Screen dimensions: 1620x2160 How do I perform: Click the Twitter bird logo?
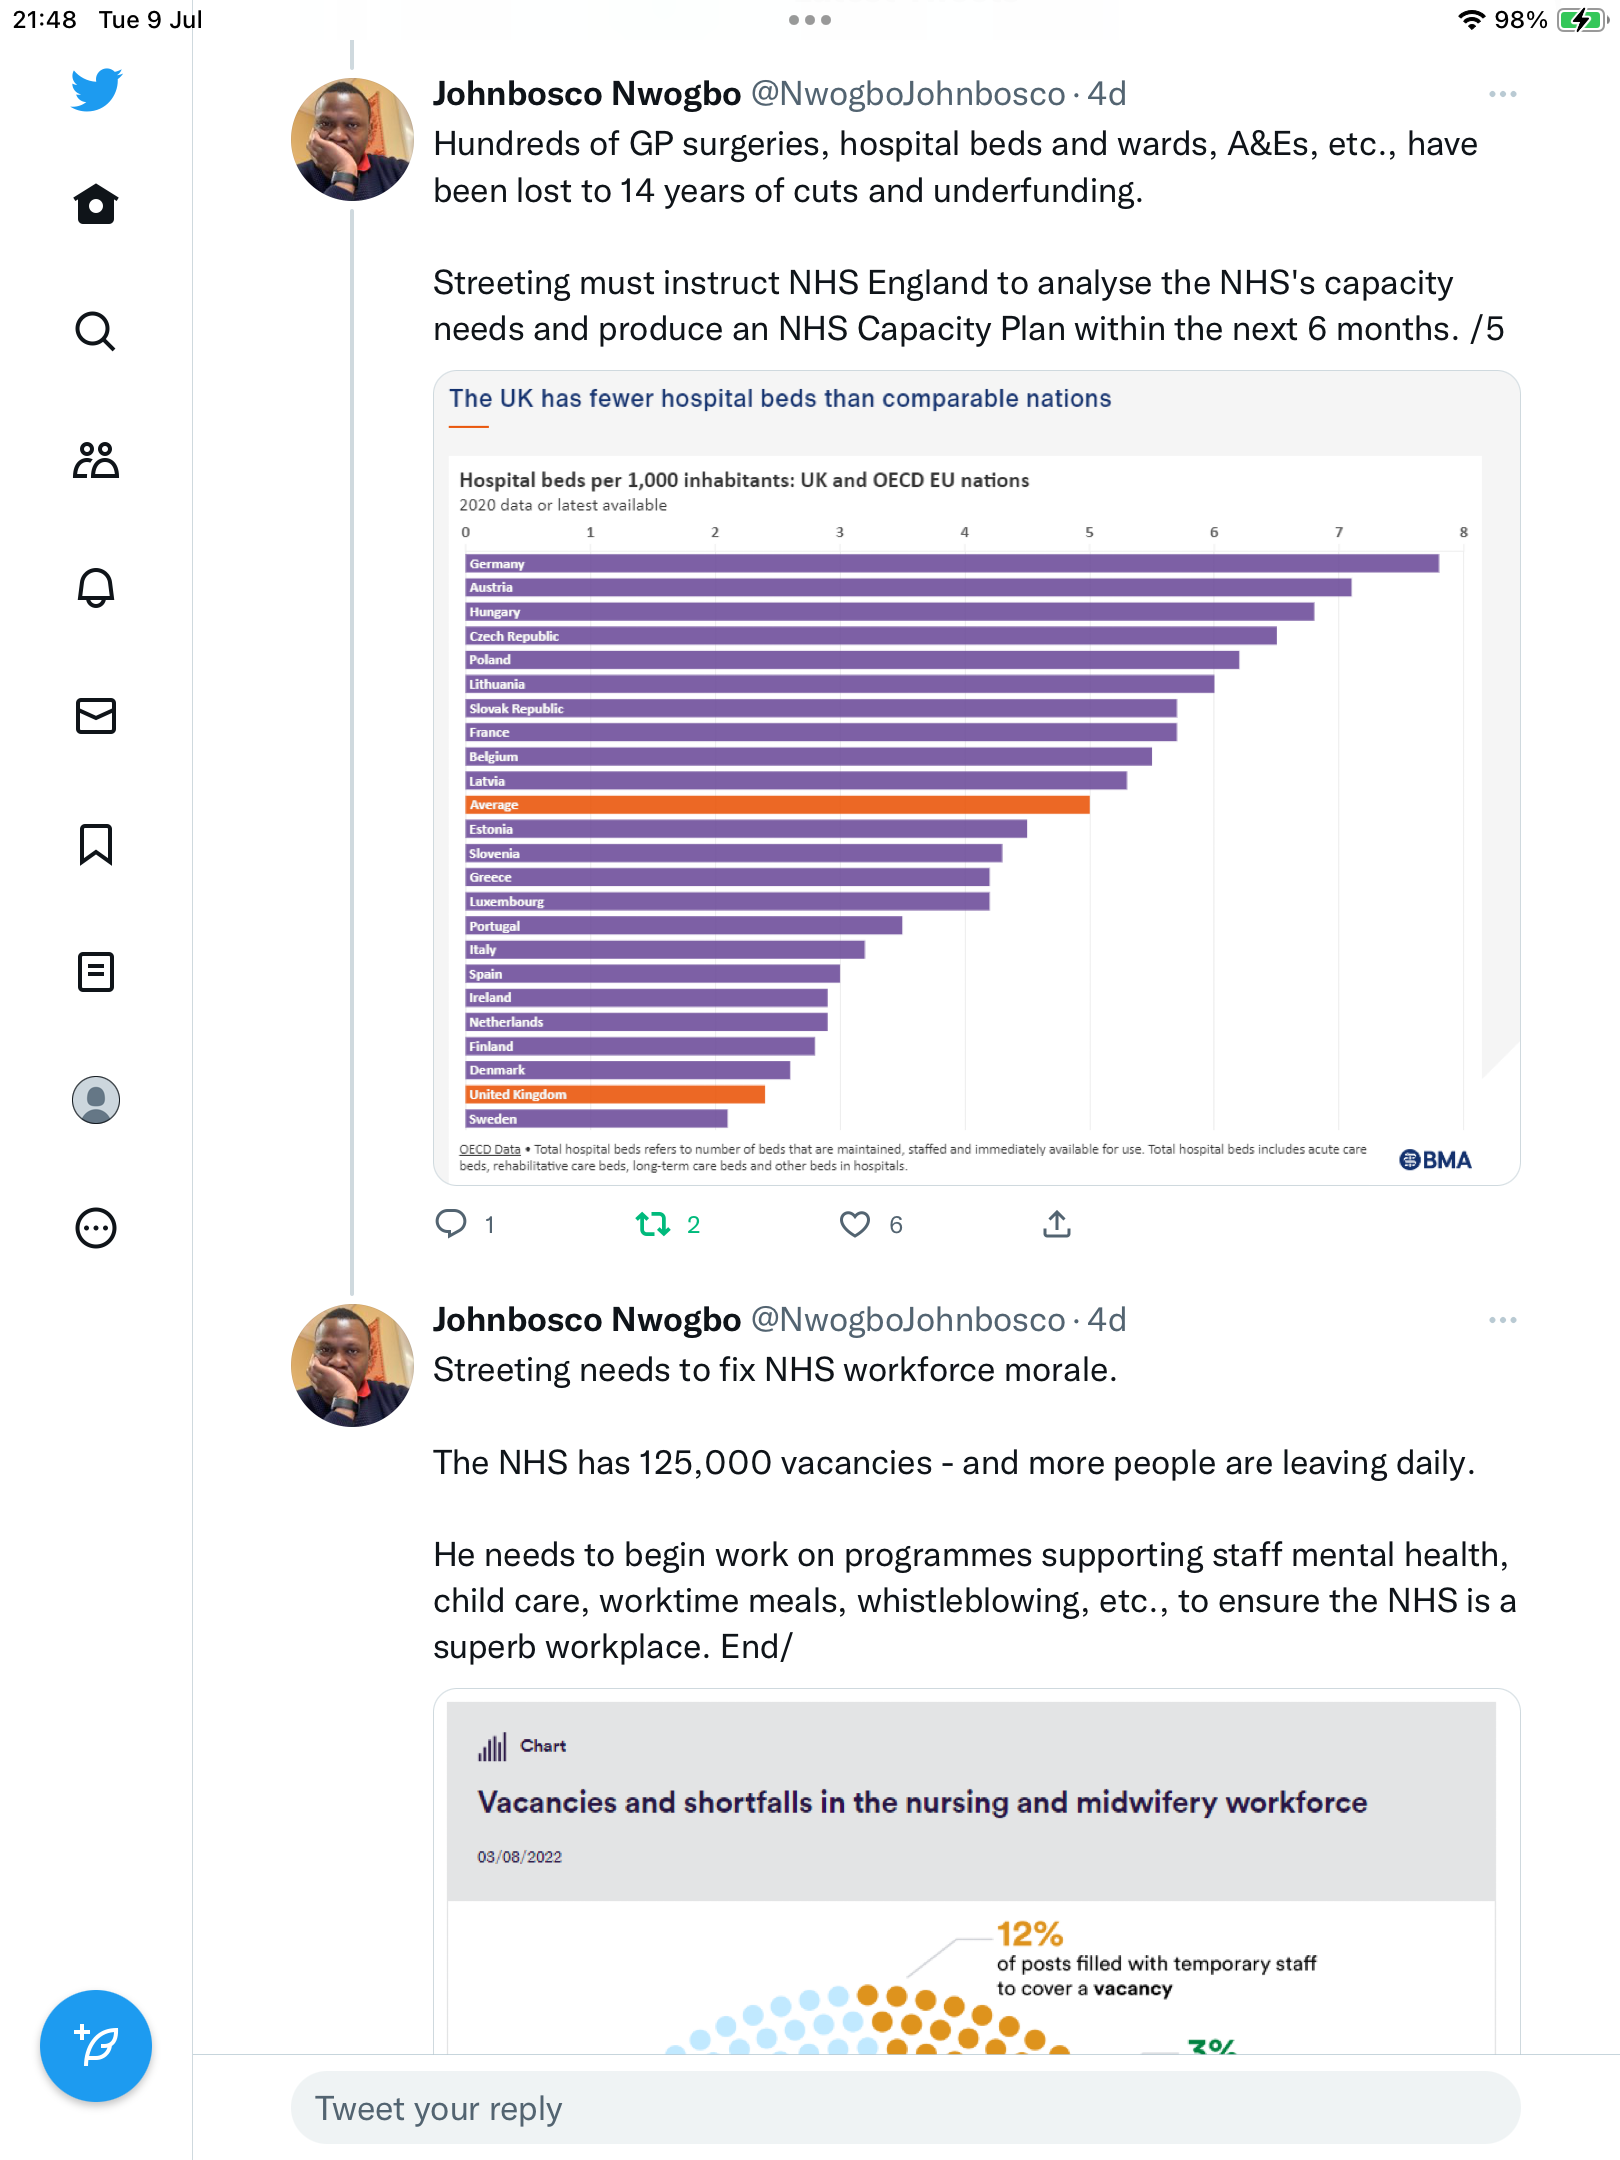[x=96, y=90]
